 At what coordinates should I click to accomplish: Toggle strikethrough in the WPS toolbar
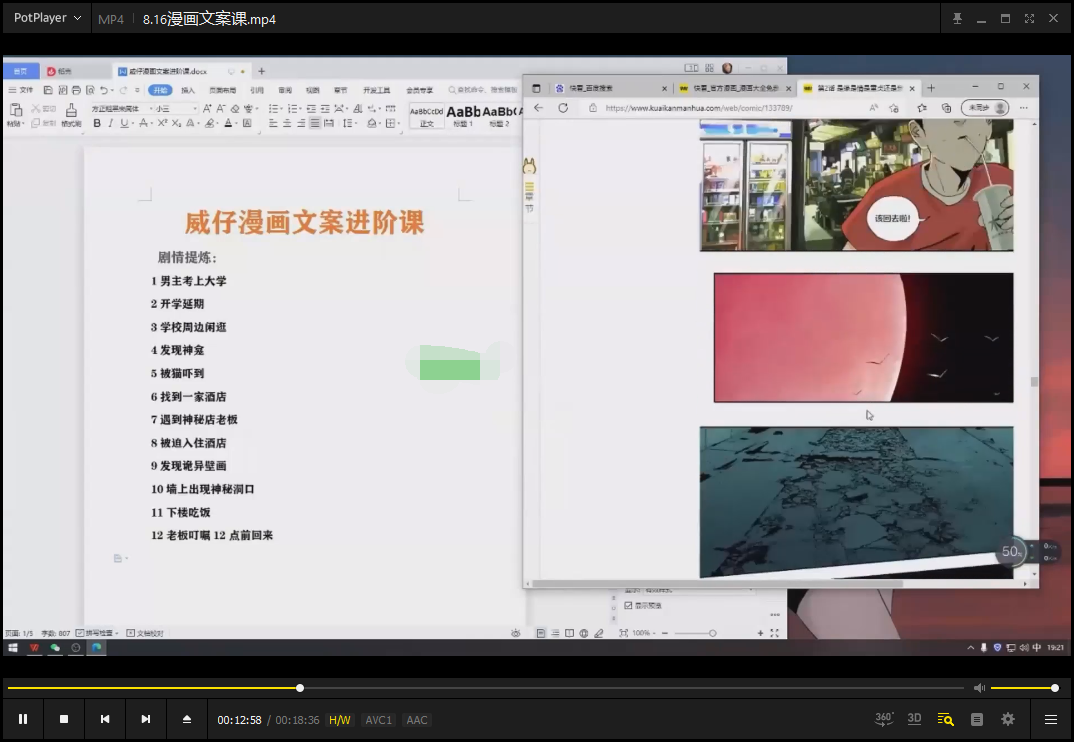143,123
